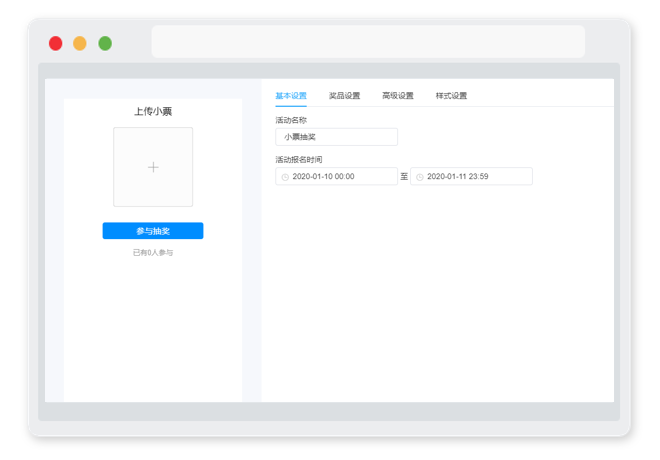The height and width of the screenshot is (460, 660).
Task: Click the receipt upload plus box
Action: 153,167
